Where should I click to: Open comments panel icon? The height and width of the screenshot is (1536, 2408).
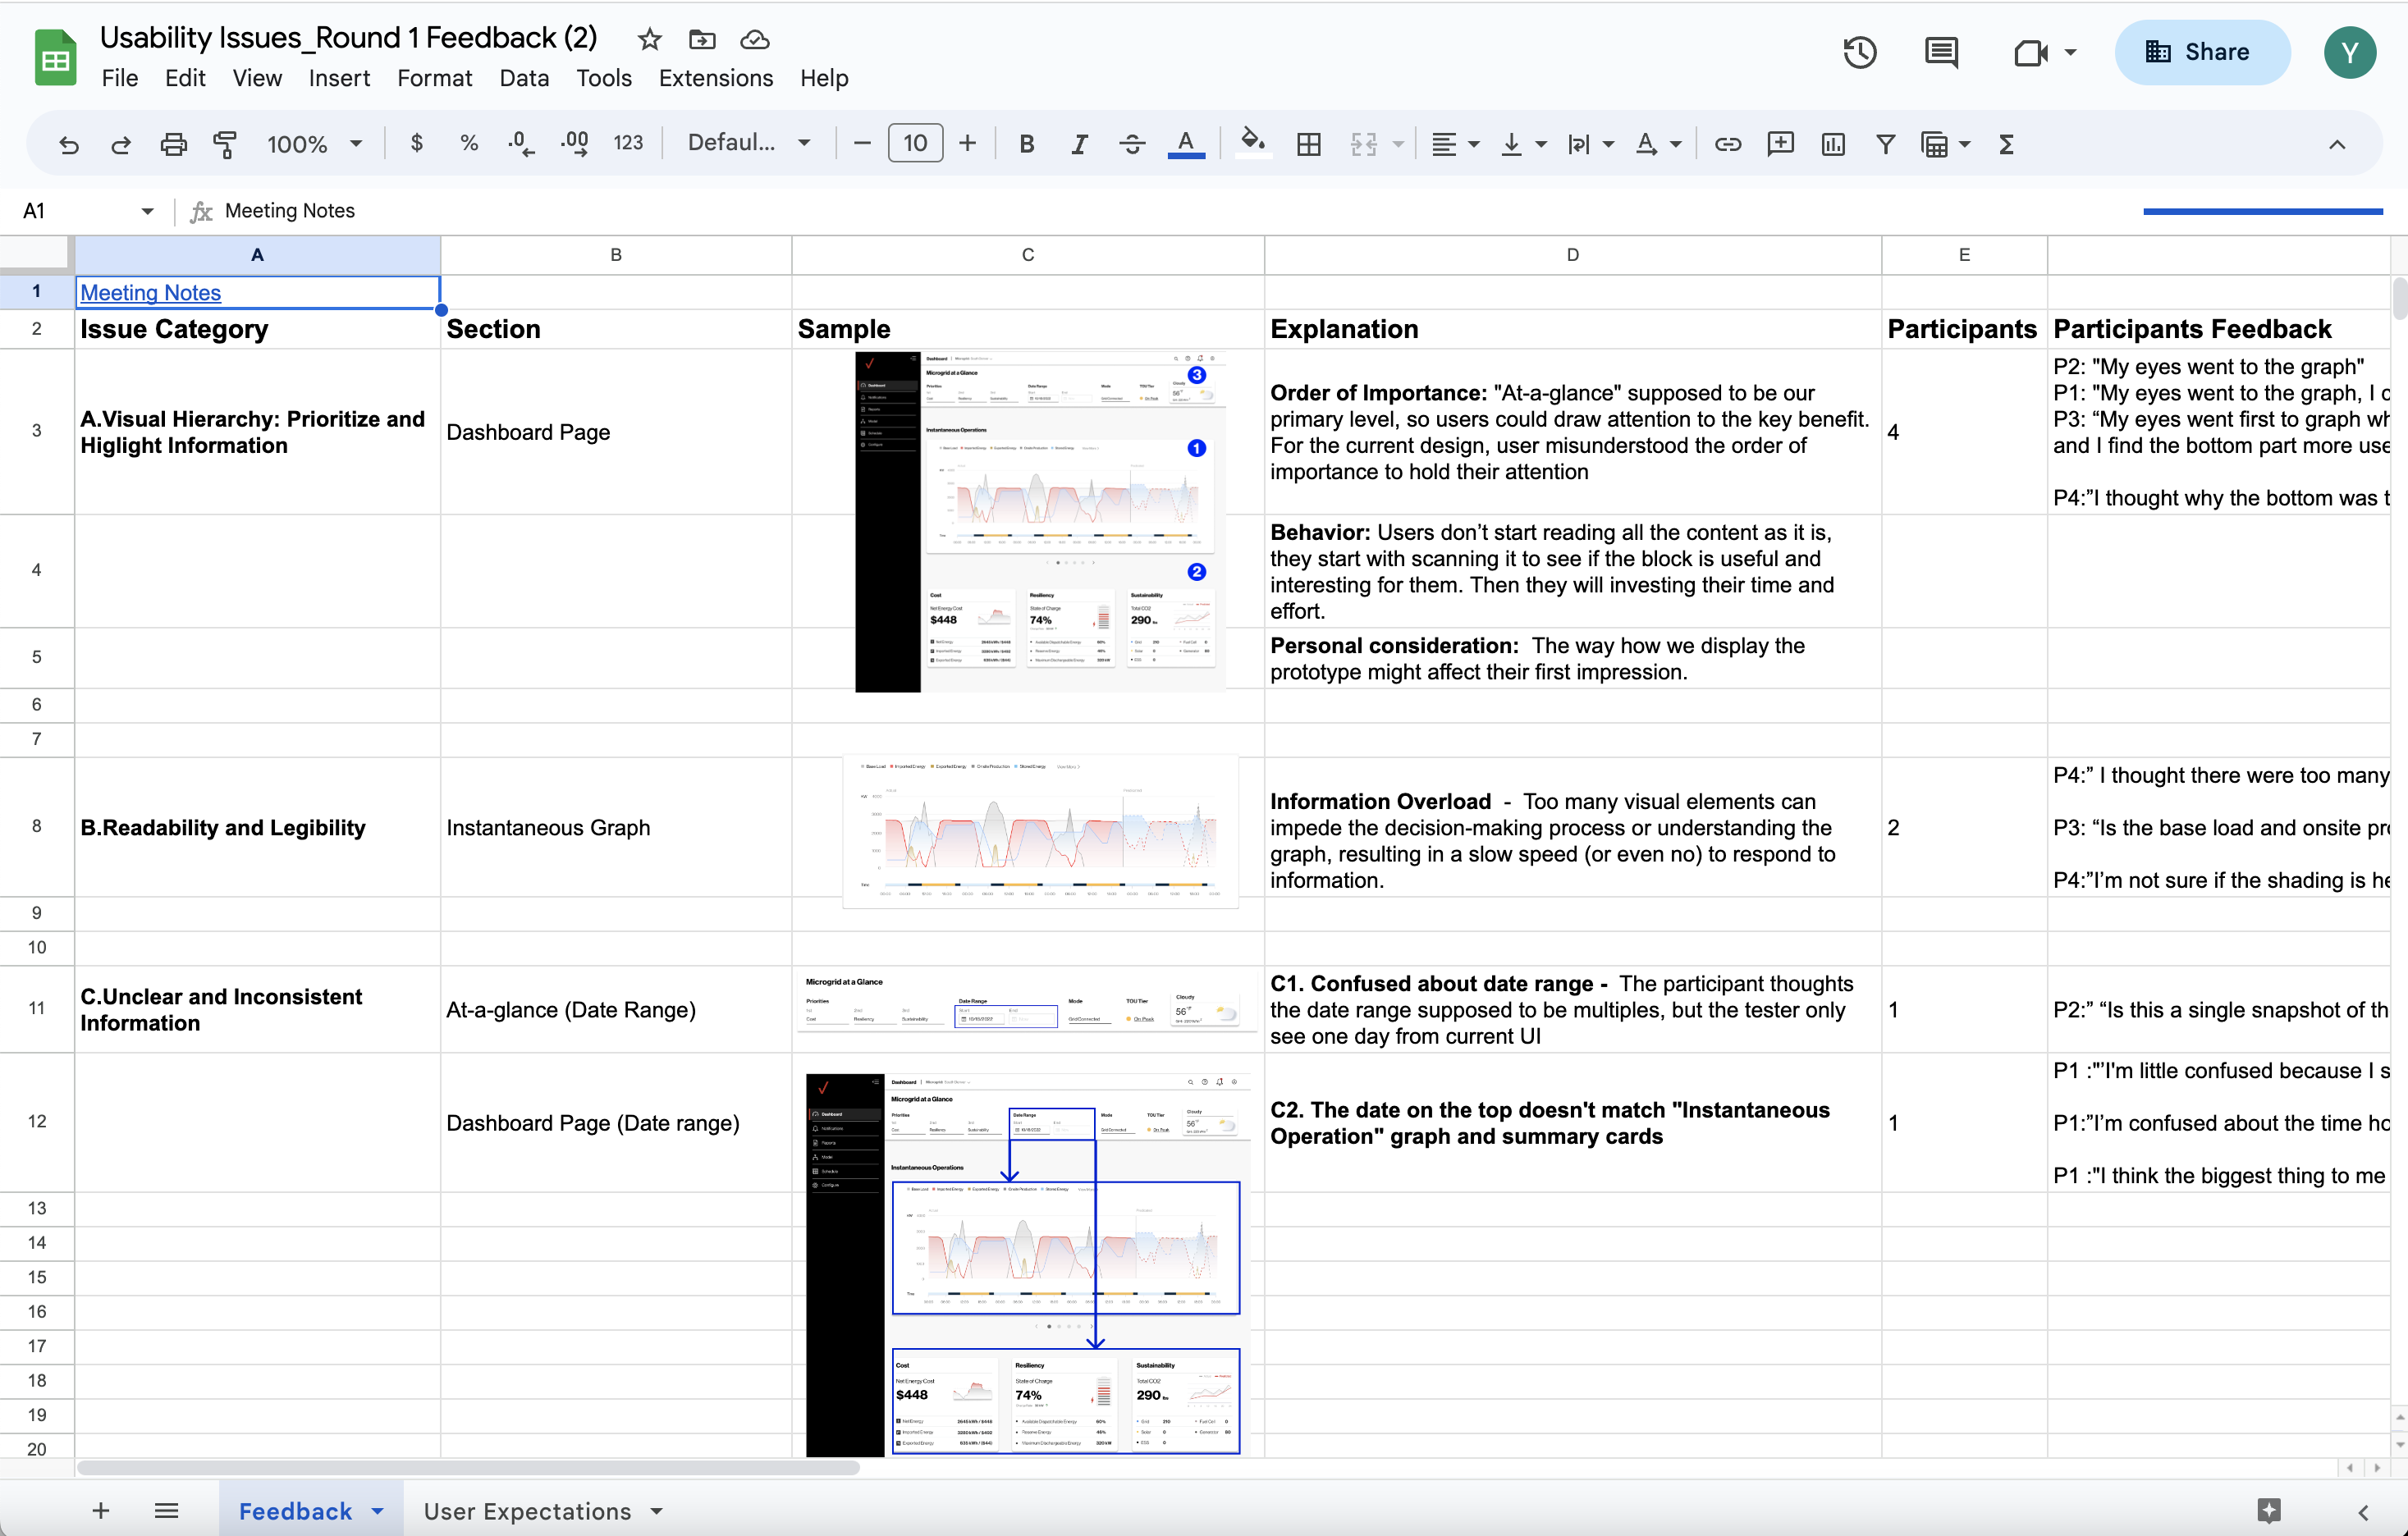[x=1941, y=52]
